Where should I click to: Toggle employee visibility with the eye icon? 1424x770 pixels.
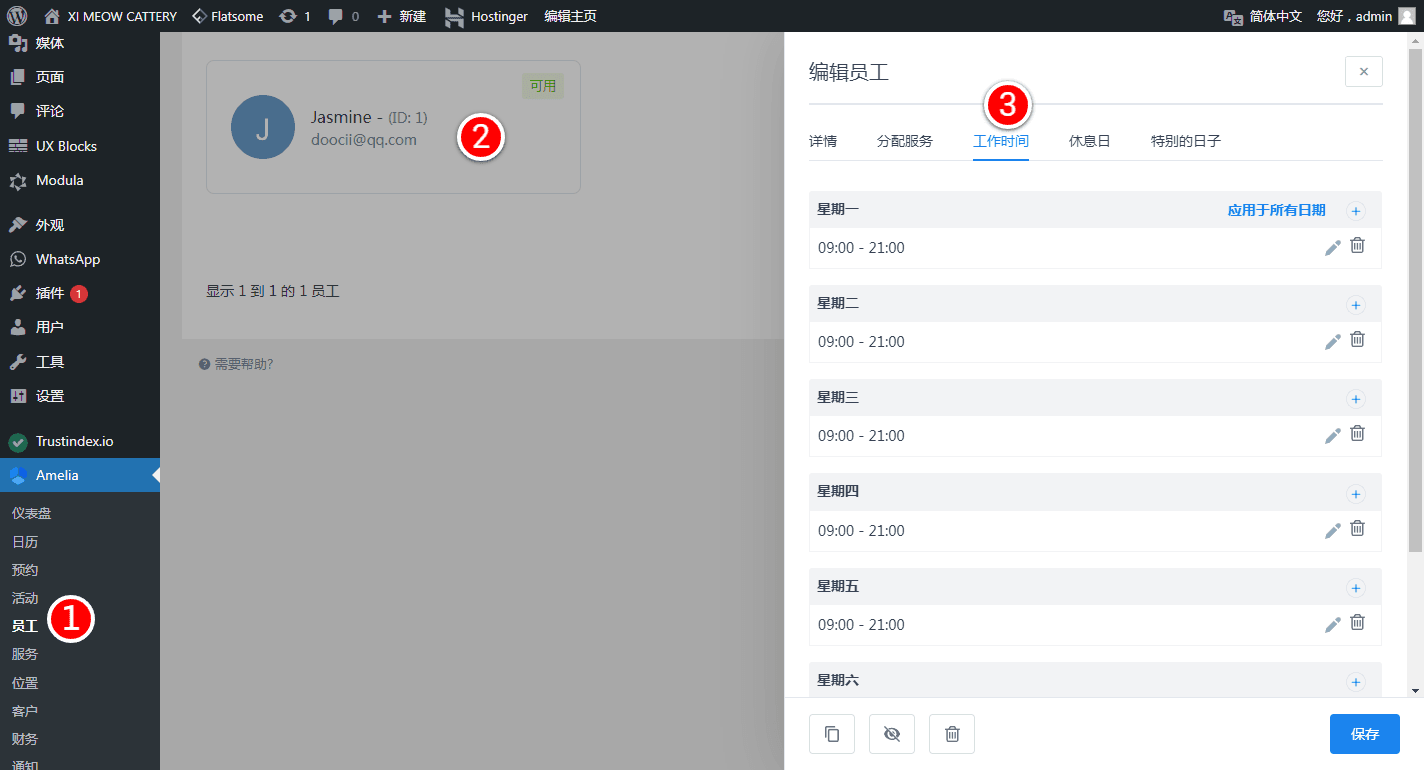(891, 734)
